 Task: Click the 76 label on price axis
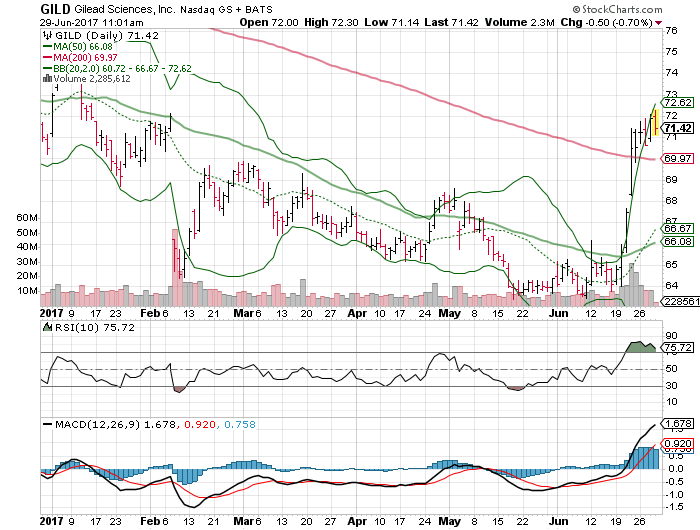click(671, 31)
